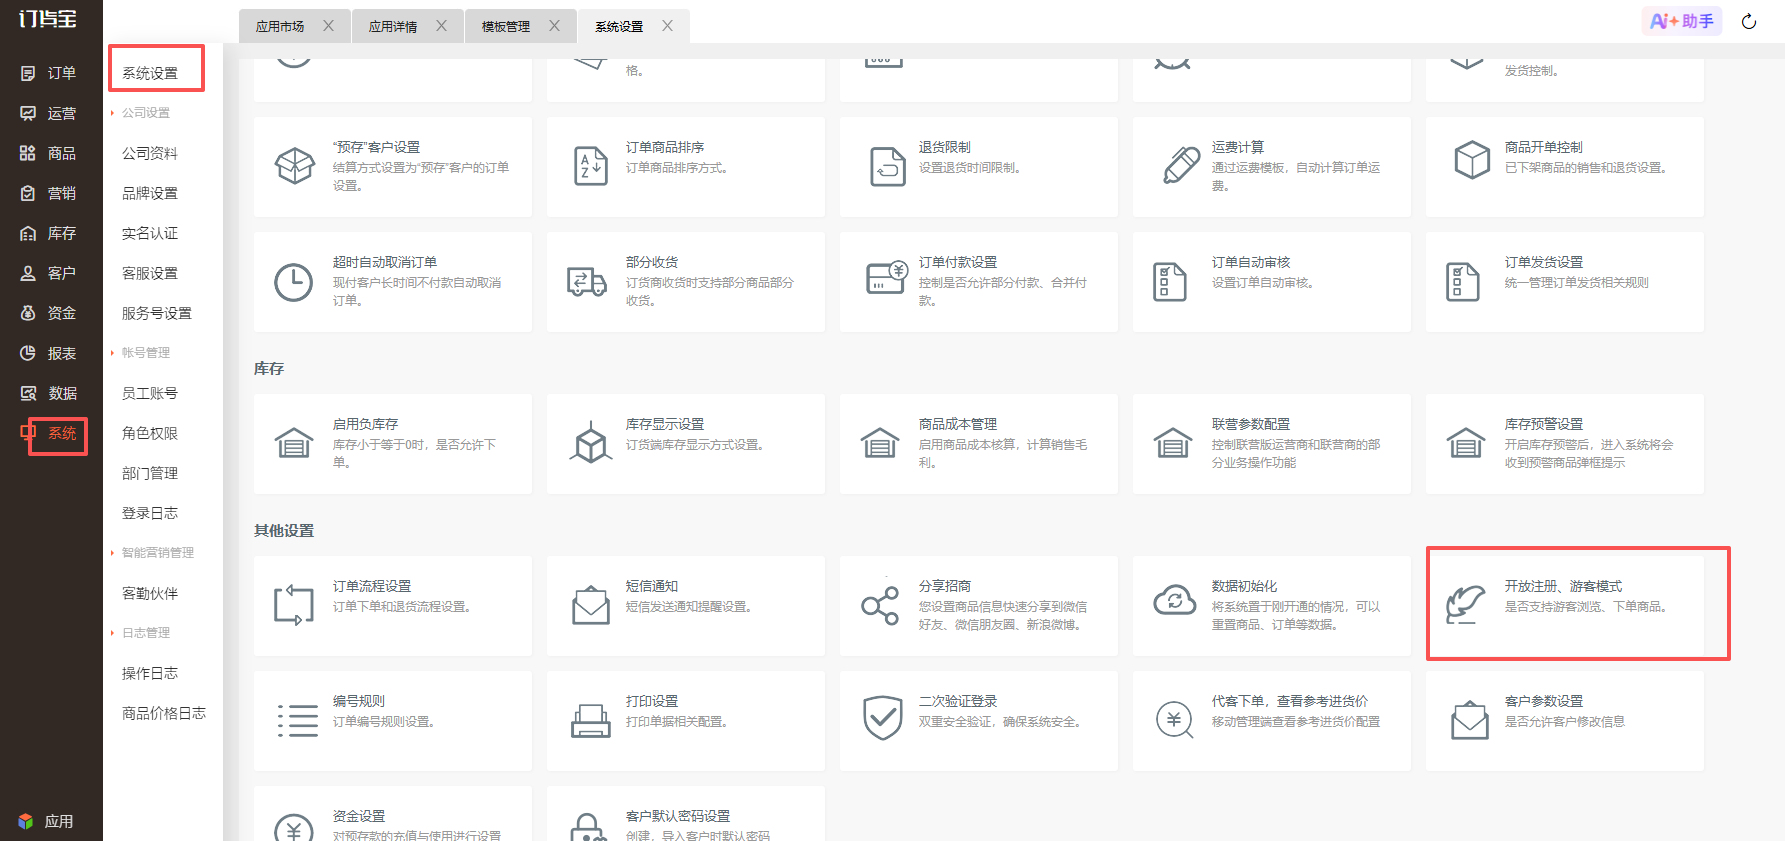Viewport: 1785px width, 841px height.
Task: Open the 资金 sidebar section
Action: pyautogui.click(x=48, y=313)
